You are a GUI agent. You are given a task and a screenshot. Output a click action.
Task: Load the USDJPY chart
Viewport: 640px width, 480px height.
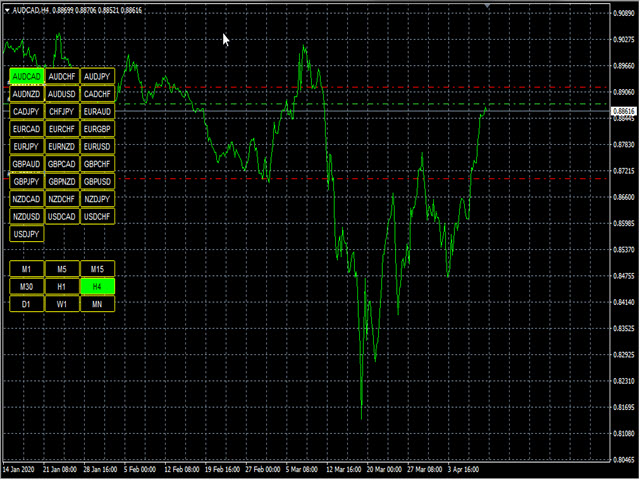click(27, 234)
